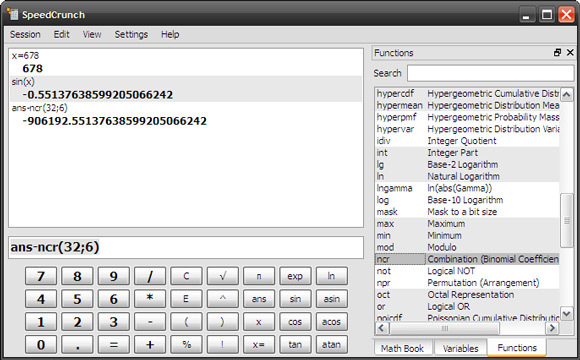Switch to the Math Book tab
This screenshot has width=580, height=360.
(402, 348)
